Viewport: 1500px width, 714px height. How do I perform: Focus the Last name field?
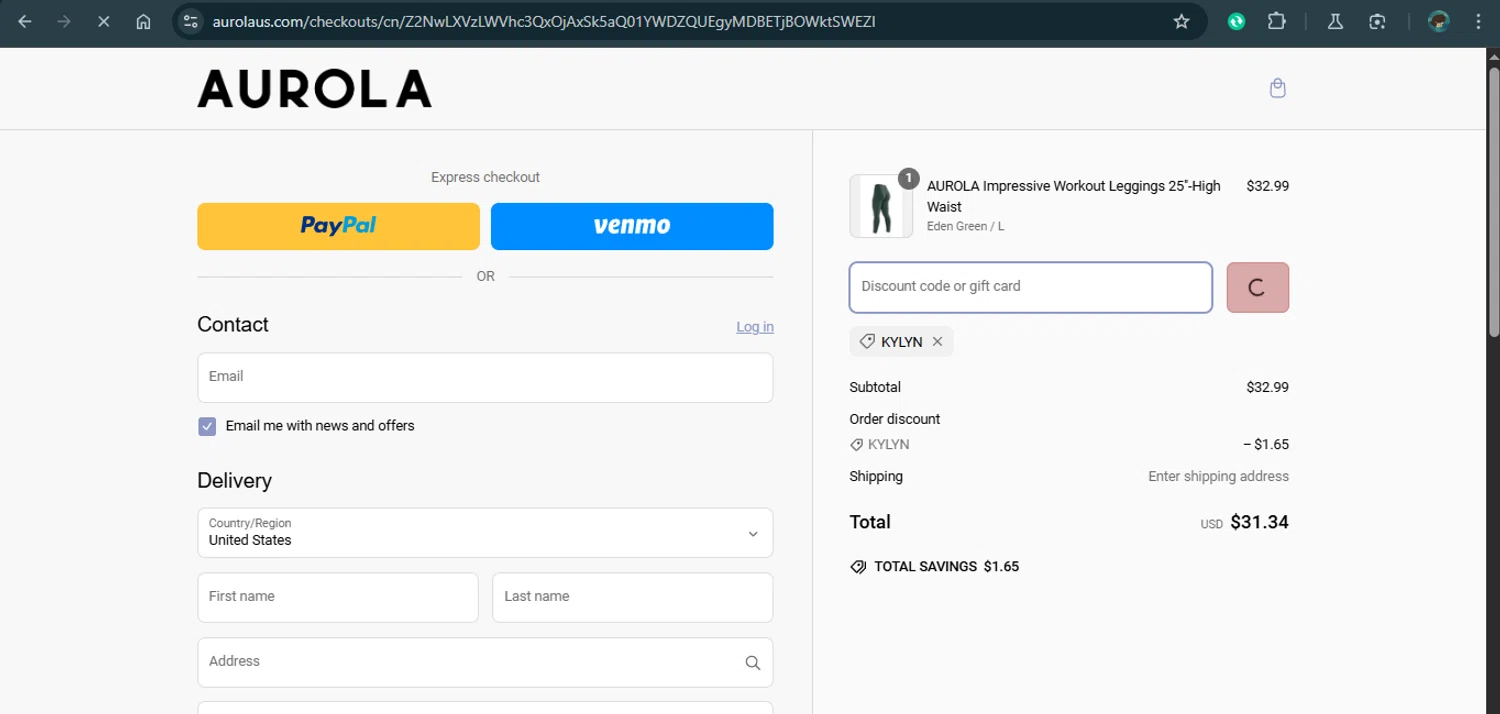[632, 597]
